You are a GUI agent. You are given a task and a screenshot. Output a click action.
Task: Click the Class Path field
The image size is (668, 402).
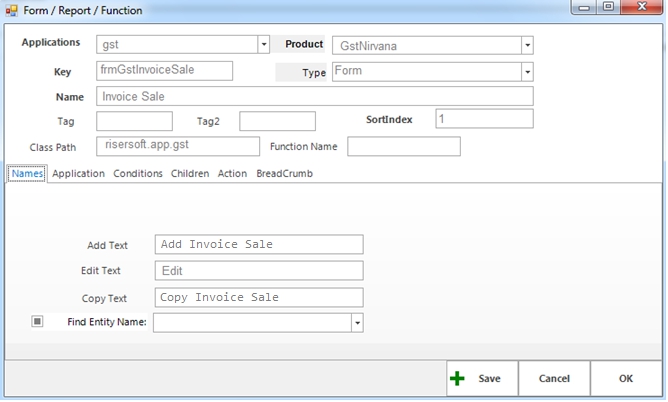(178, 146)
